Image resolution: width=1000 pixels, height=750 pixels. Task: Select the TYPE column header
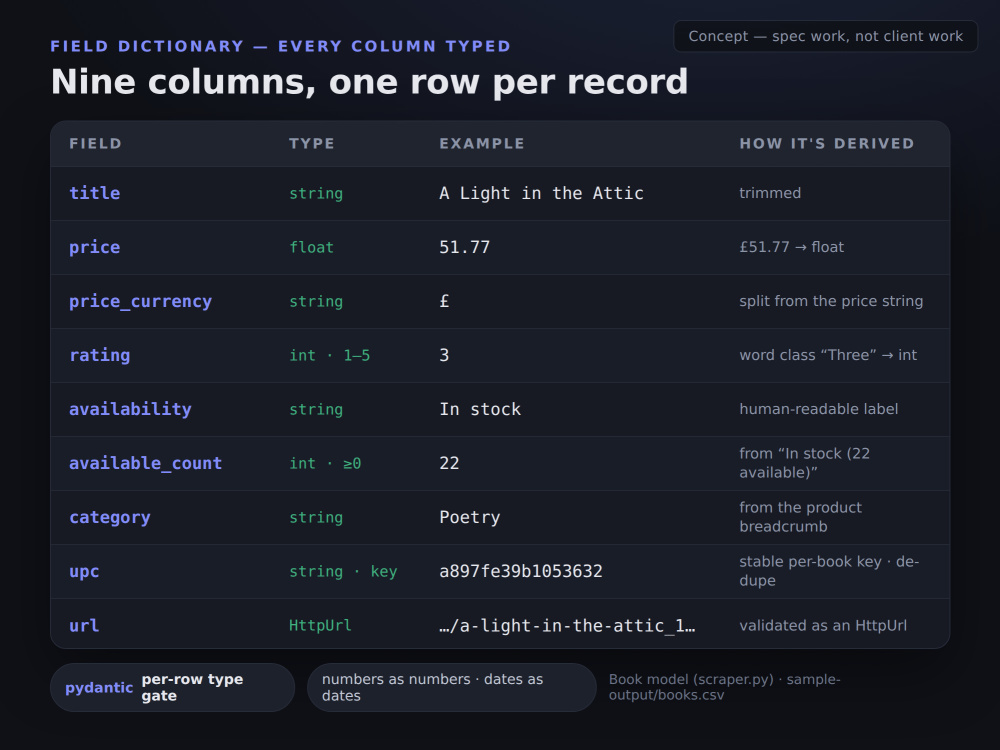tap(312, 143)
